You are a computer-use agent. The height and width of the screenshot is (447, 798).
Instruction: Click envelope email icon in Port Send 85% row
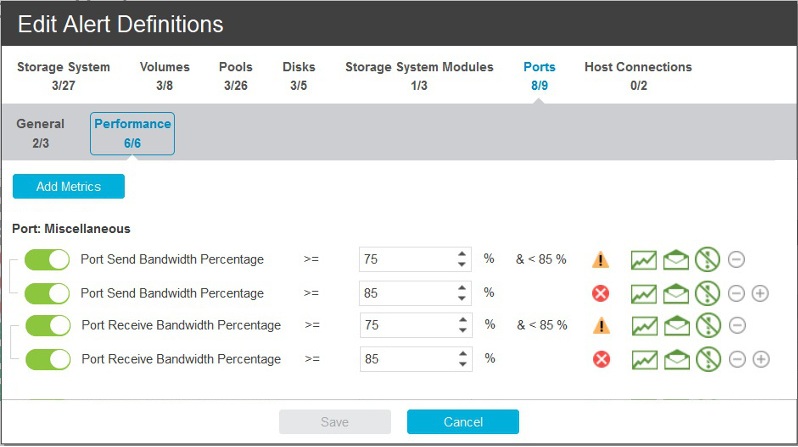[676, 293]
